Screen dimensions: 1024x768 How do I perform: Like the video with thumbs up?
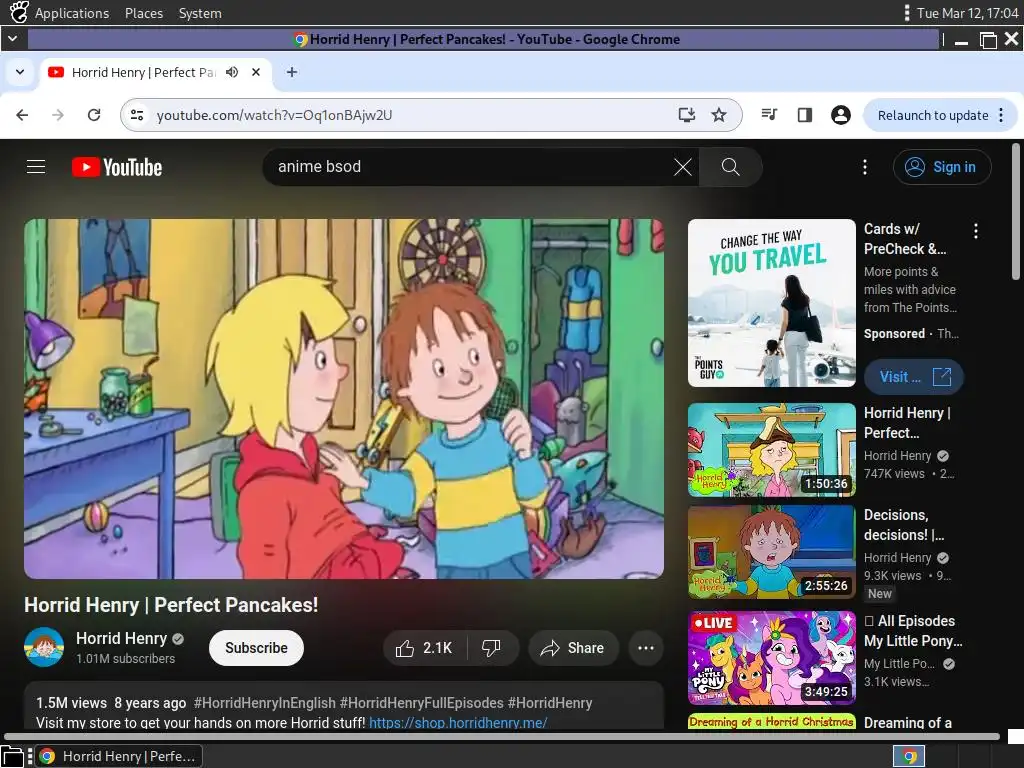pyautogui.click(x=424, y=648)
